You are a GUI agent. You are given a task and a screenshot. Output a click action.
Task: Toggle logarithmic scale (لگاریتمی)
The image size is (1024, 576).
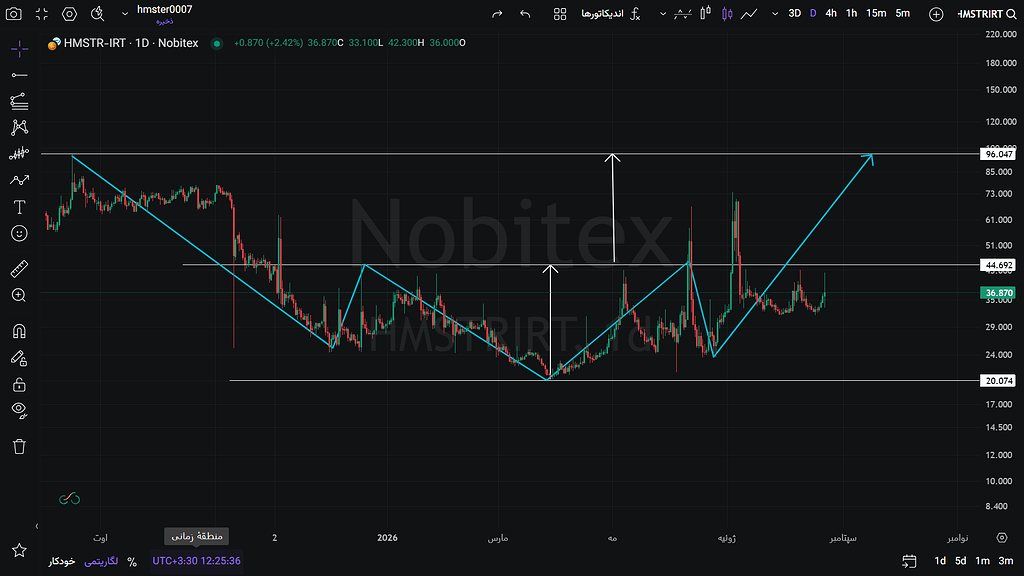pos(101,562)
